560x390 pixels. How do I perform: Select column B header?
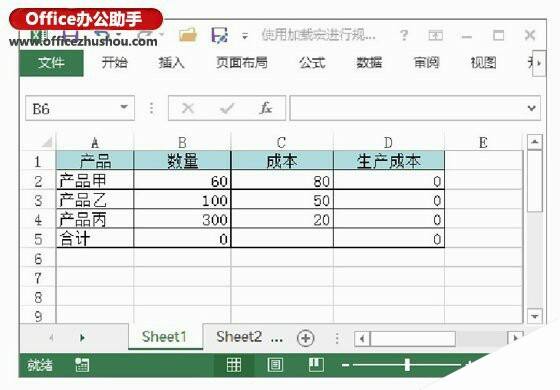pyautogui.click(x=182, y=143)
